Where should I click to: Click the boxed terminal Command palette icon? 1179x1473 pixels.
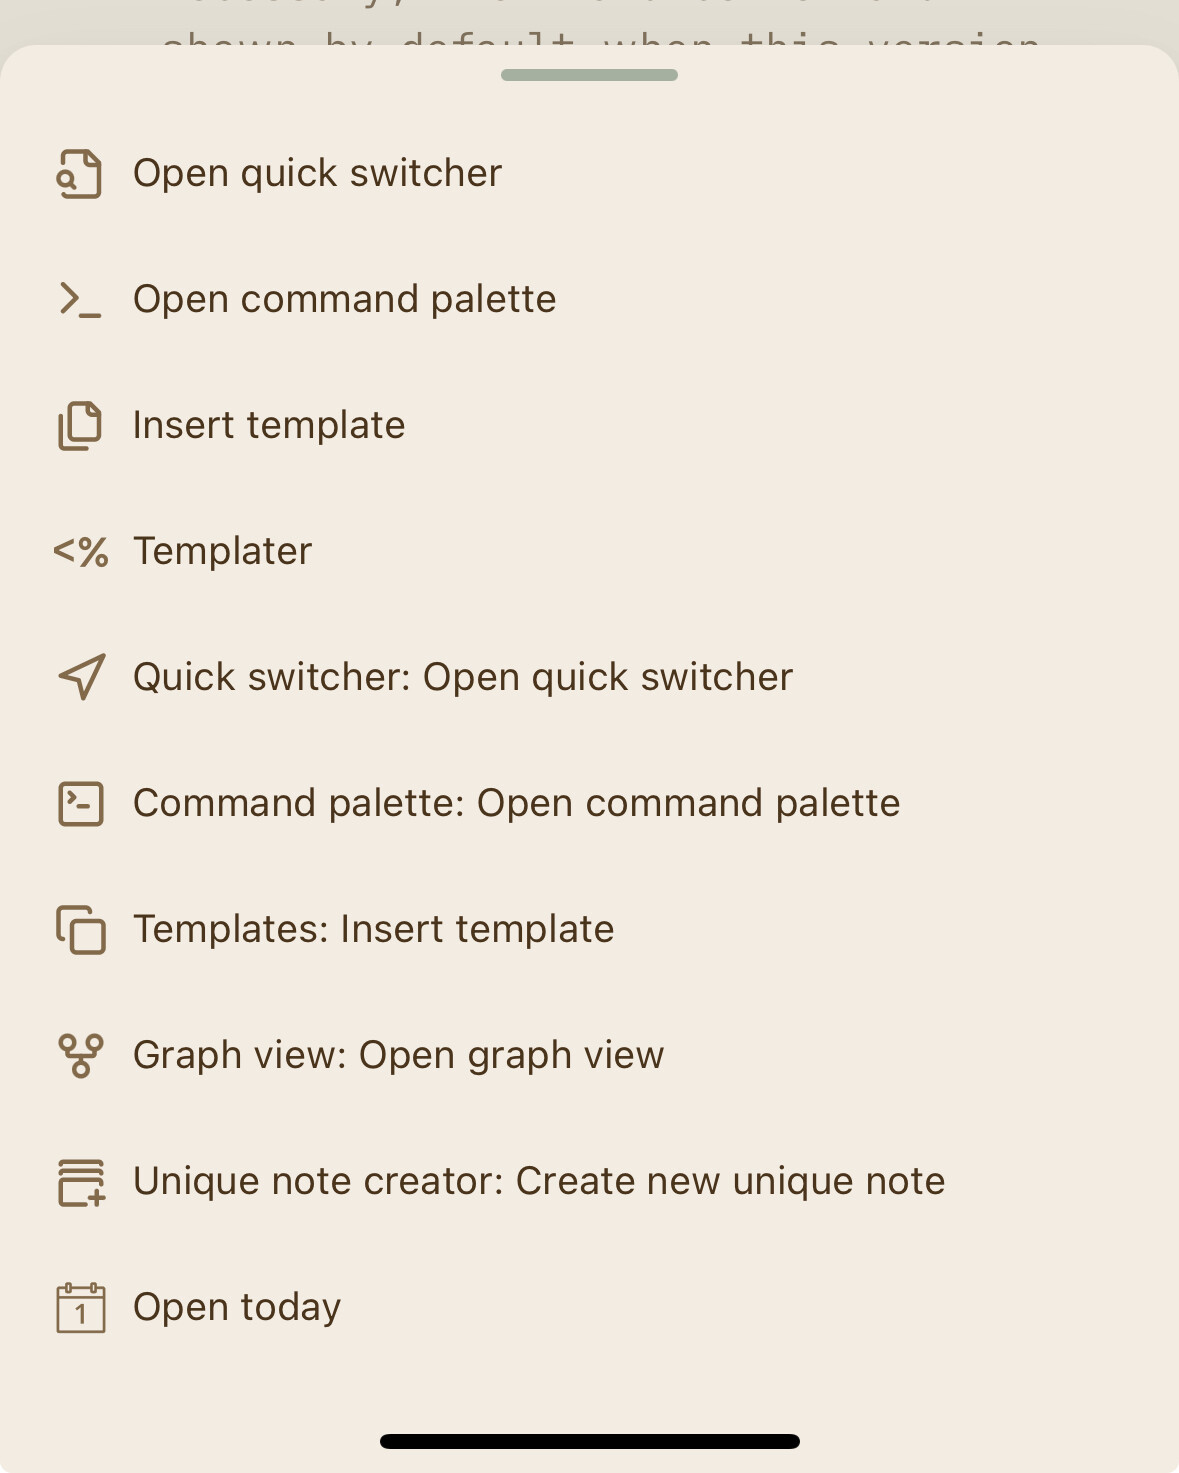[80, 804]
